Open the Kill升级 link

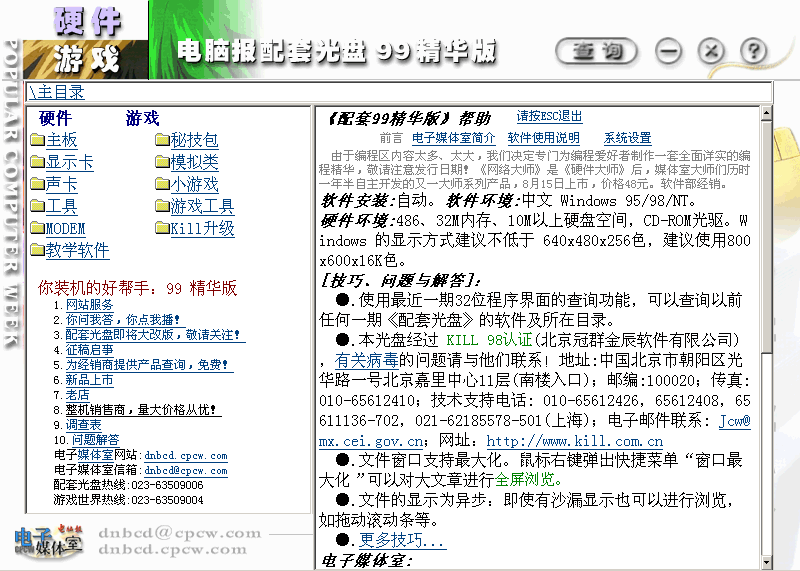tap(202, 229)
